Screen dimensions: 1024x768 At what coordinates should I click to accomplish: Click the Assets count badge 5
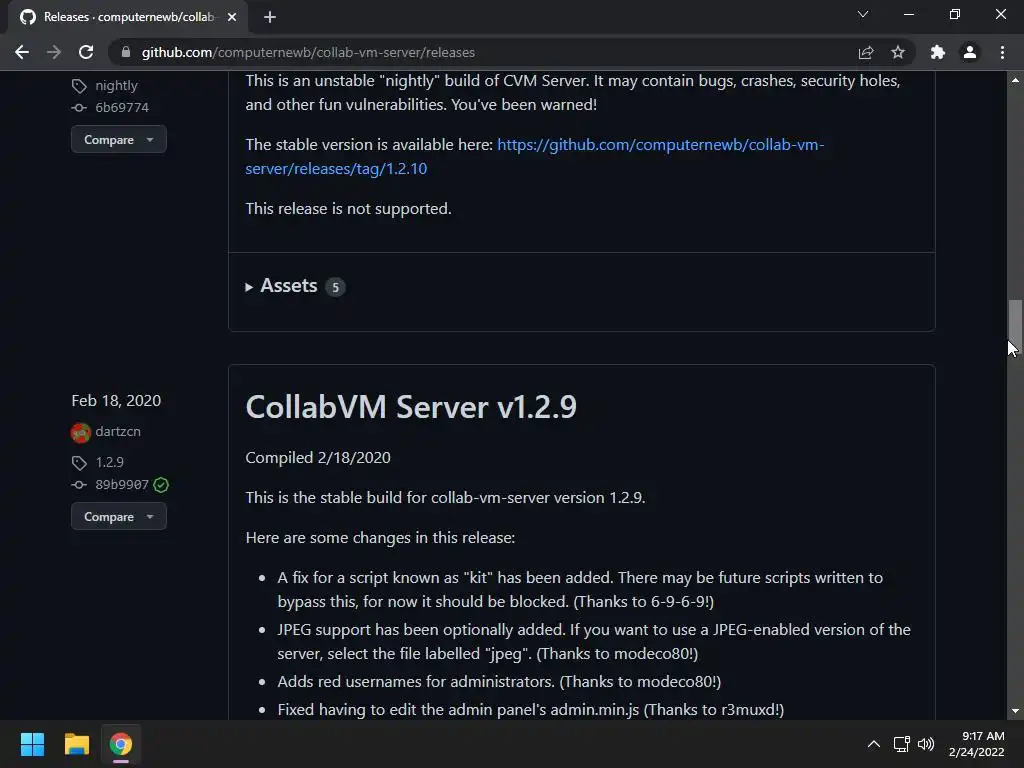(x=335, y=287)
